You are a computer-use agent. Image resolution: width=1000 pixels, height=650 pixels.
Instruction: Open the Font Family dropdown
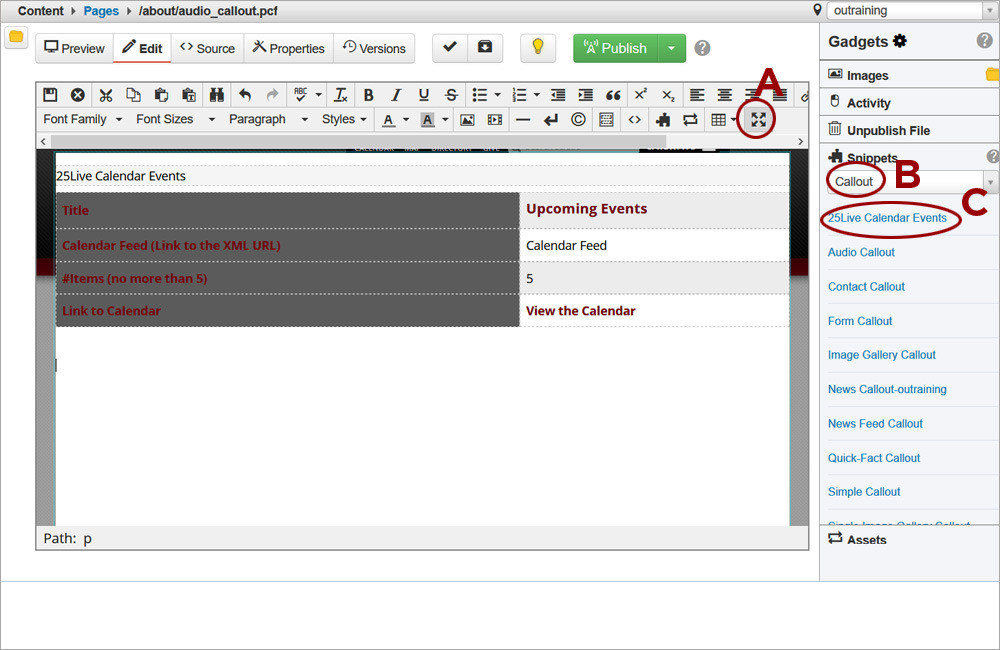click(x=82, y=119)
